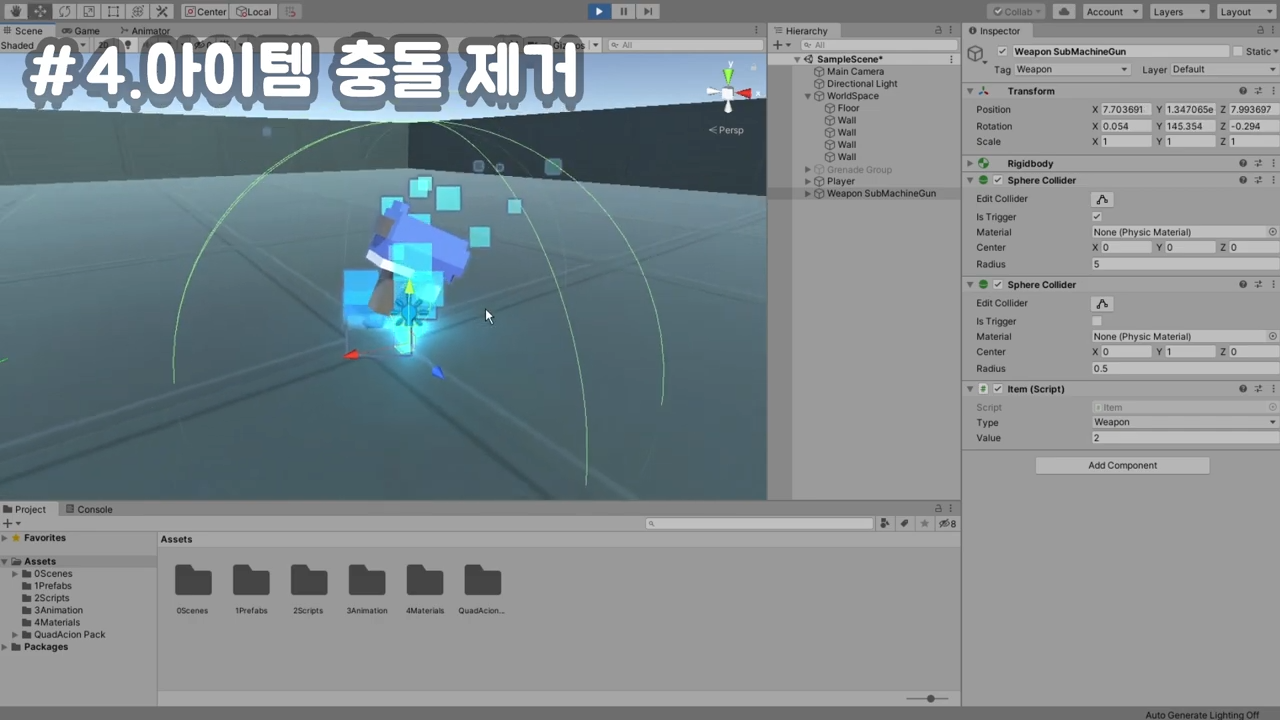The image size is (1280, 720).
Task: Expand Weapon SubMachineGun in Hierarchy
Action: 808,194
